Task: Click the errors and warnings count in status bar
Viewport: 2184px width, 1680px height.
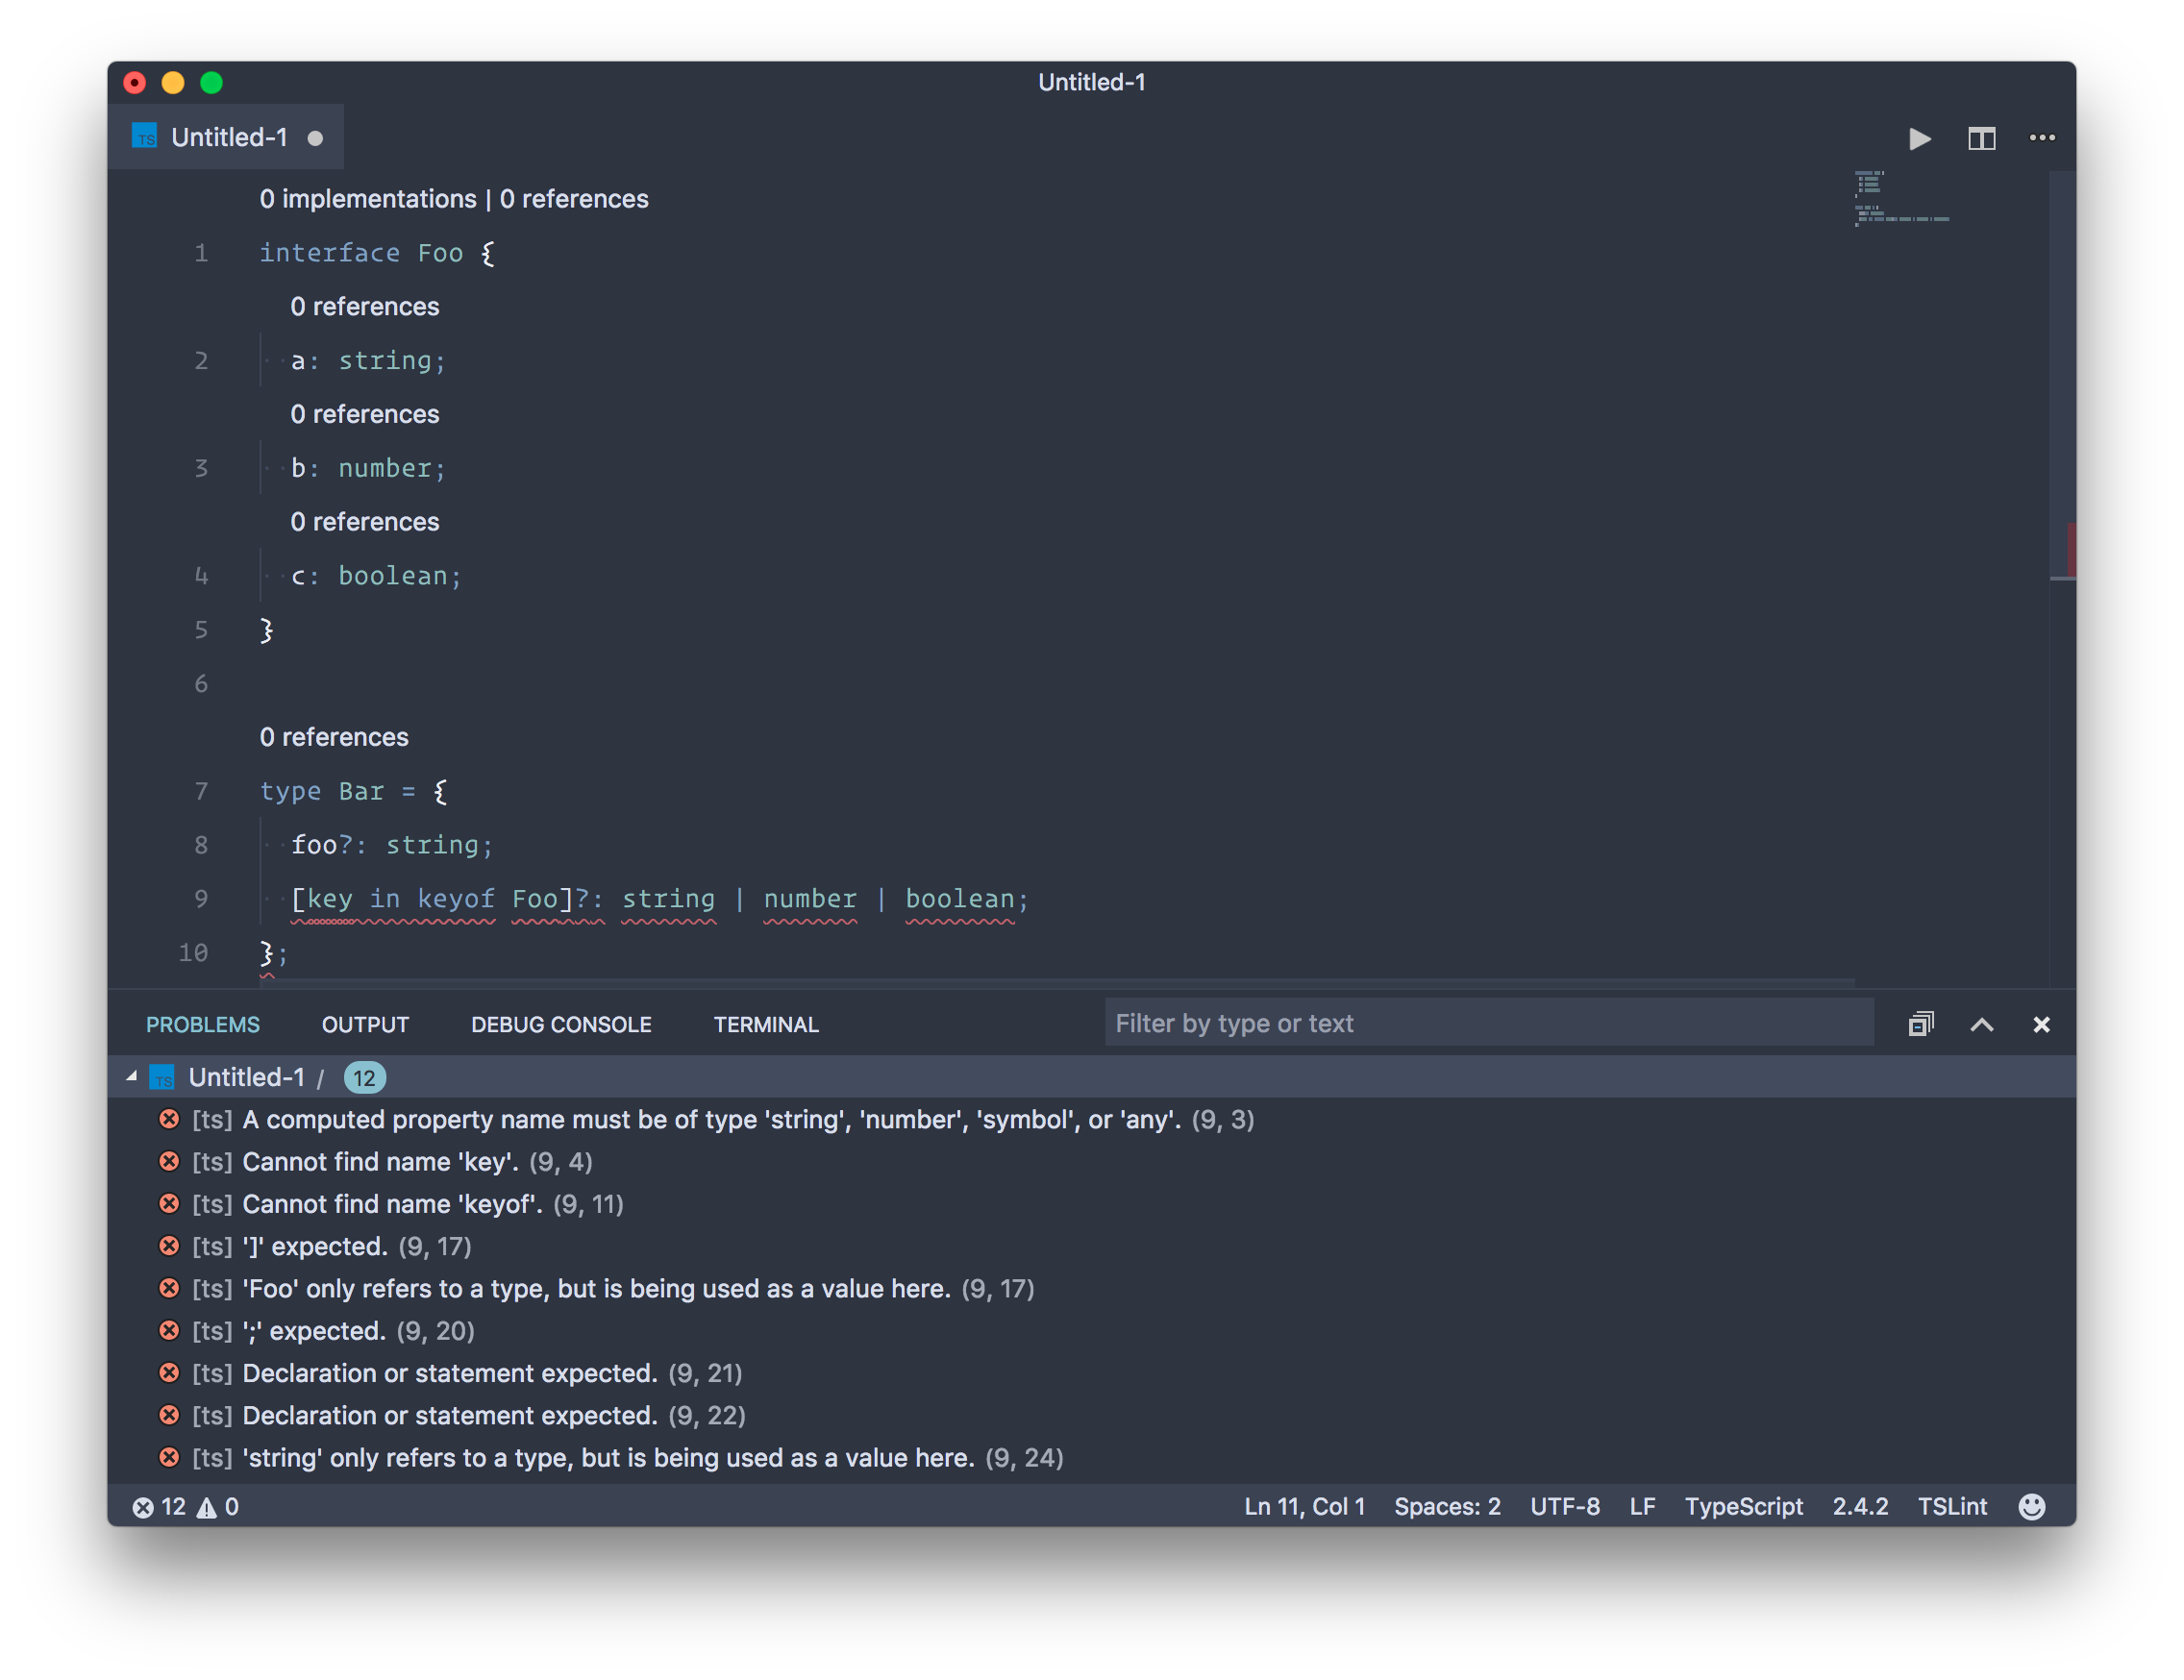Action: coord(186,1506)
